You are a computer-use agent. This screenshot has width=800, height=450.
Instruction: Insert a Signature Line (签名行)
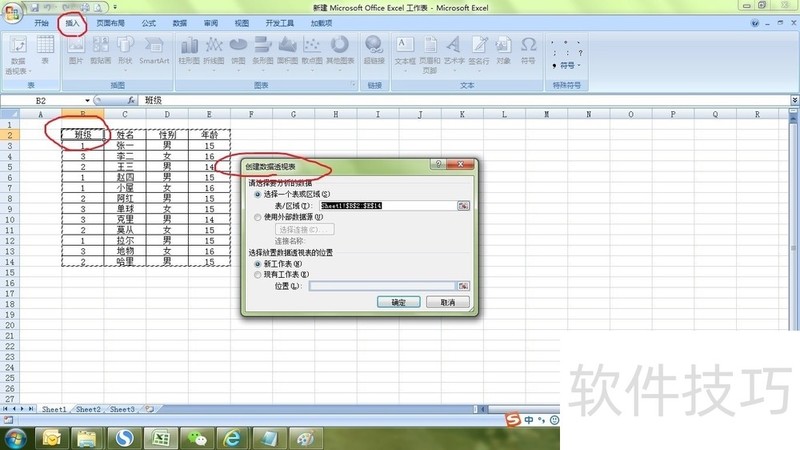click(479, 50)
